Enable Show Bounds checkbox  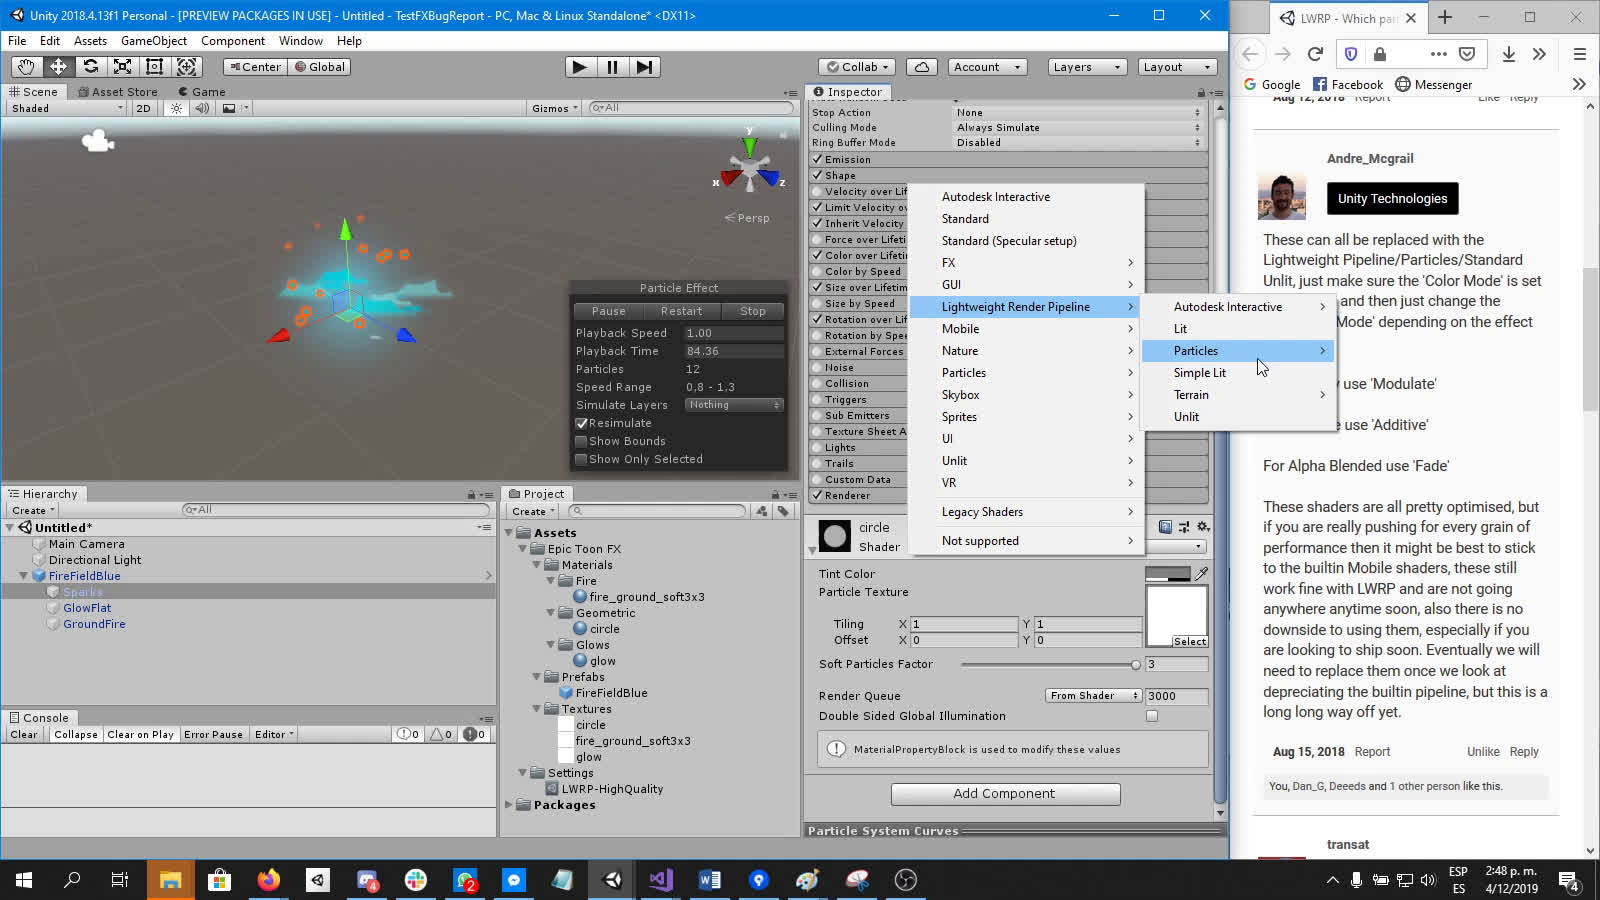tap(581, 441)
